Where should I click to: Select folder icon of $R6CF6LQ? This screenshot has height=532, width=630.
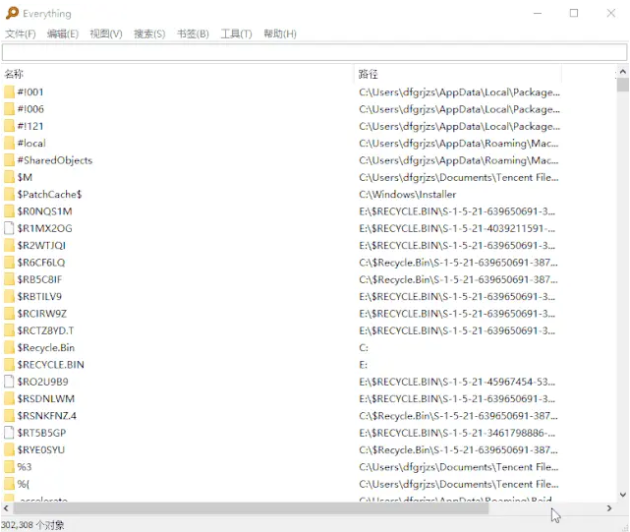click(x=9, y=262)
